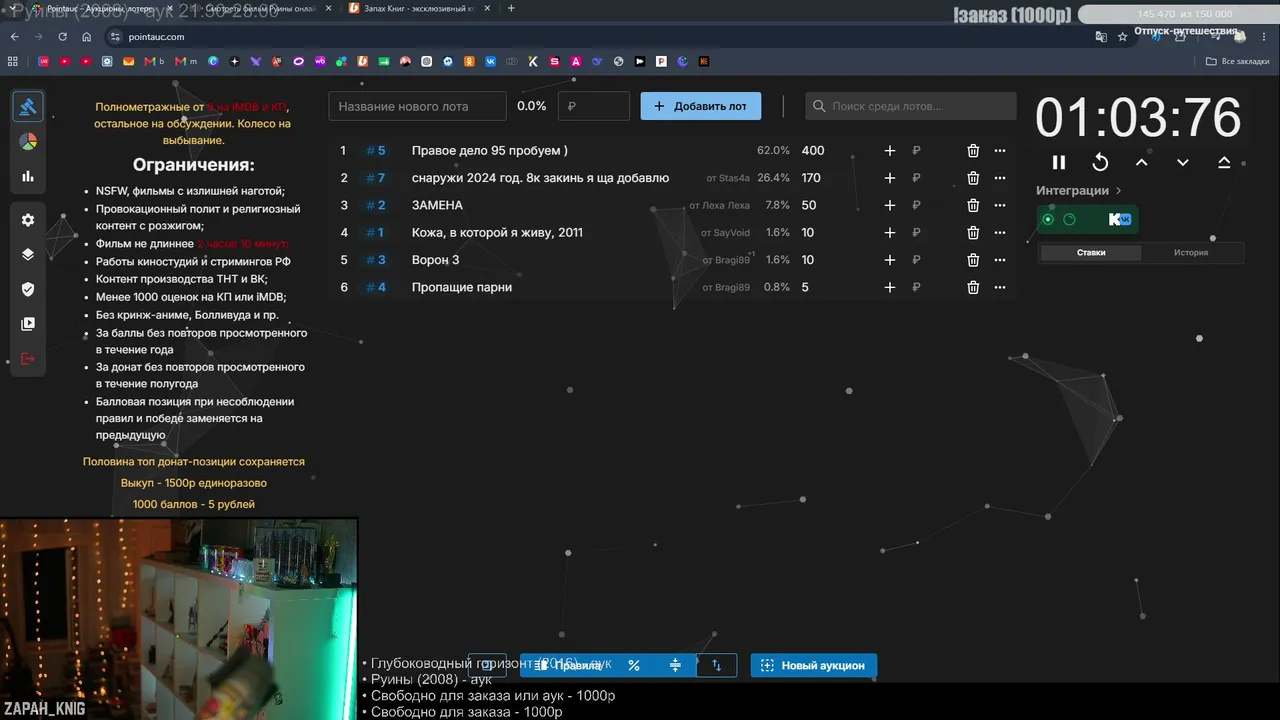Open more options for Пропащие парни
Screen dimensions: 1280x720
[1000, 287]
